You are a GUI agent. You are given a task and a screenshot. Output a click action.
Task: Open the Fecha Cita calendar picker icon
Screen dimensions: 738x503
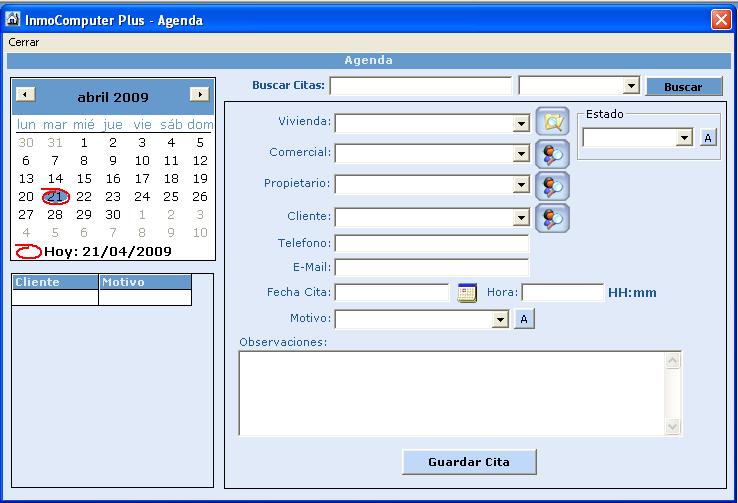click(x=467, y=293)
